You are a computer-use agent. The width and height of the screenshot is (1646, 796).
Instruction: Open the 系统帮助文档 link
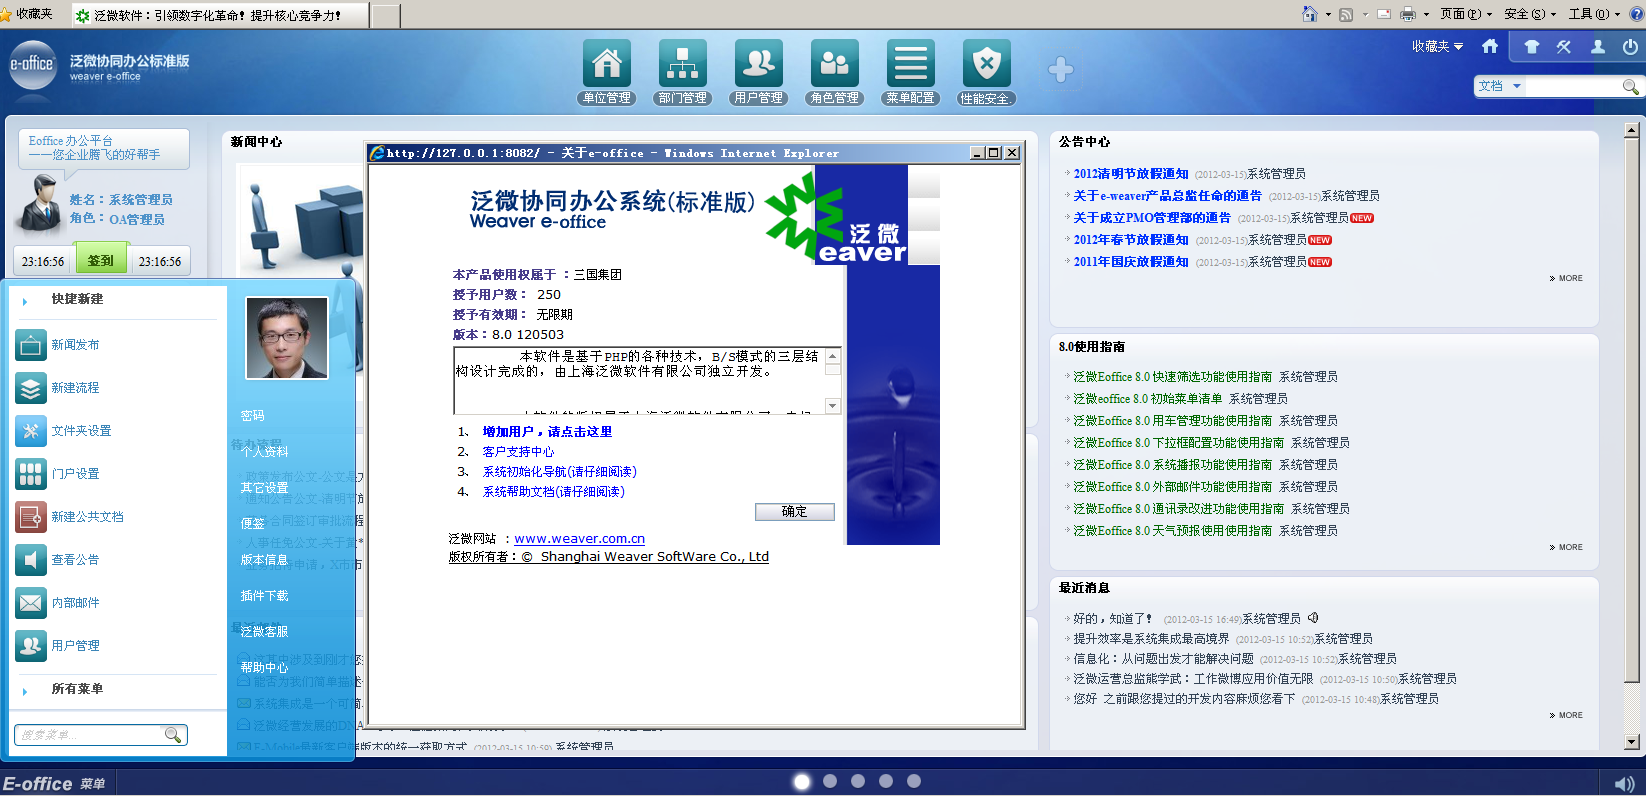point(553,492)
